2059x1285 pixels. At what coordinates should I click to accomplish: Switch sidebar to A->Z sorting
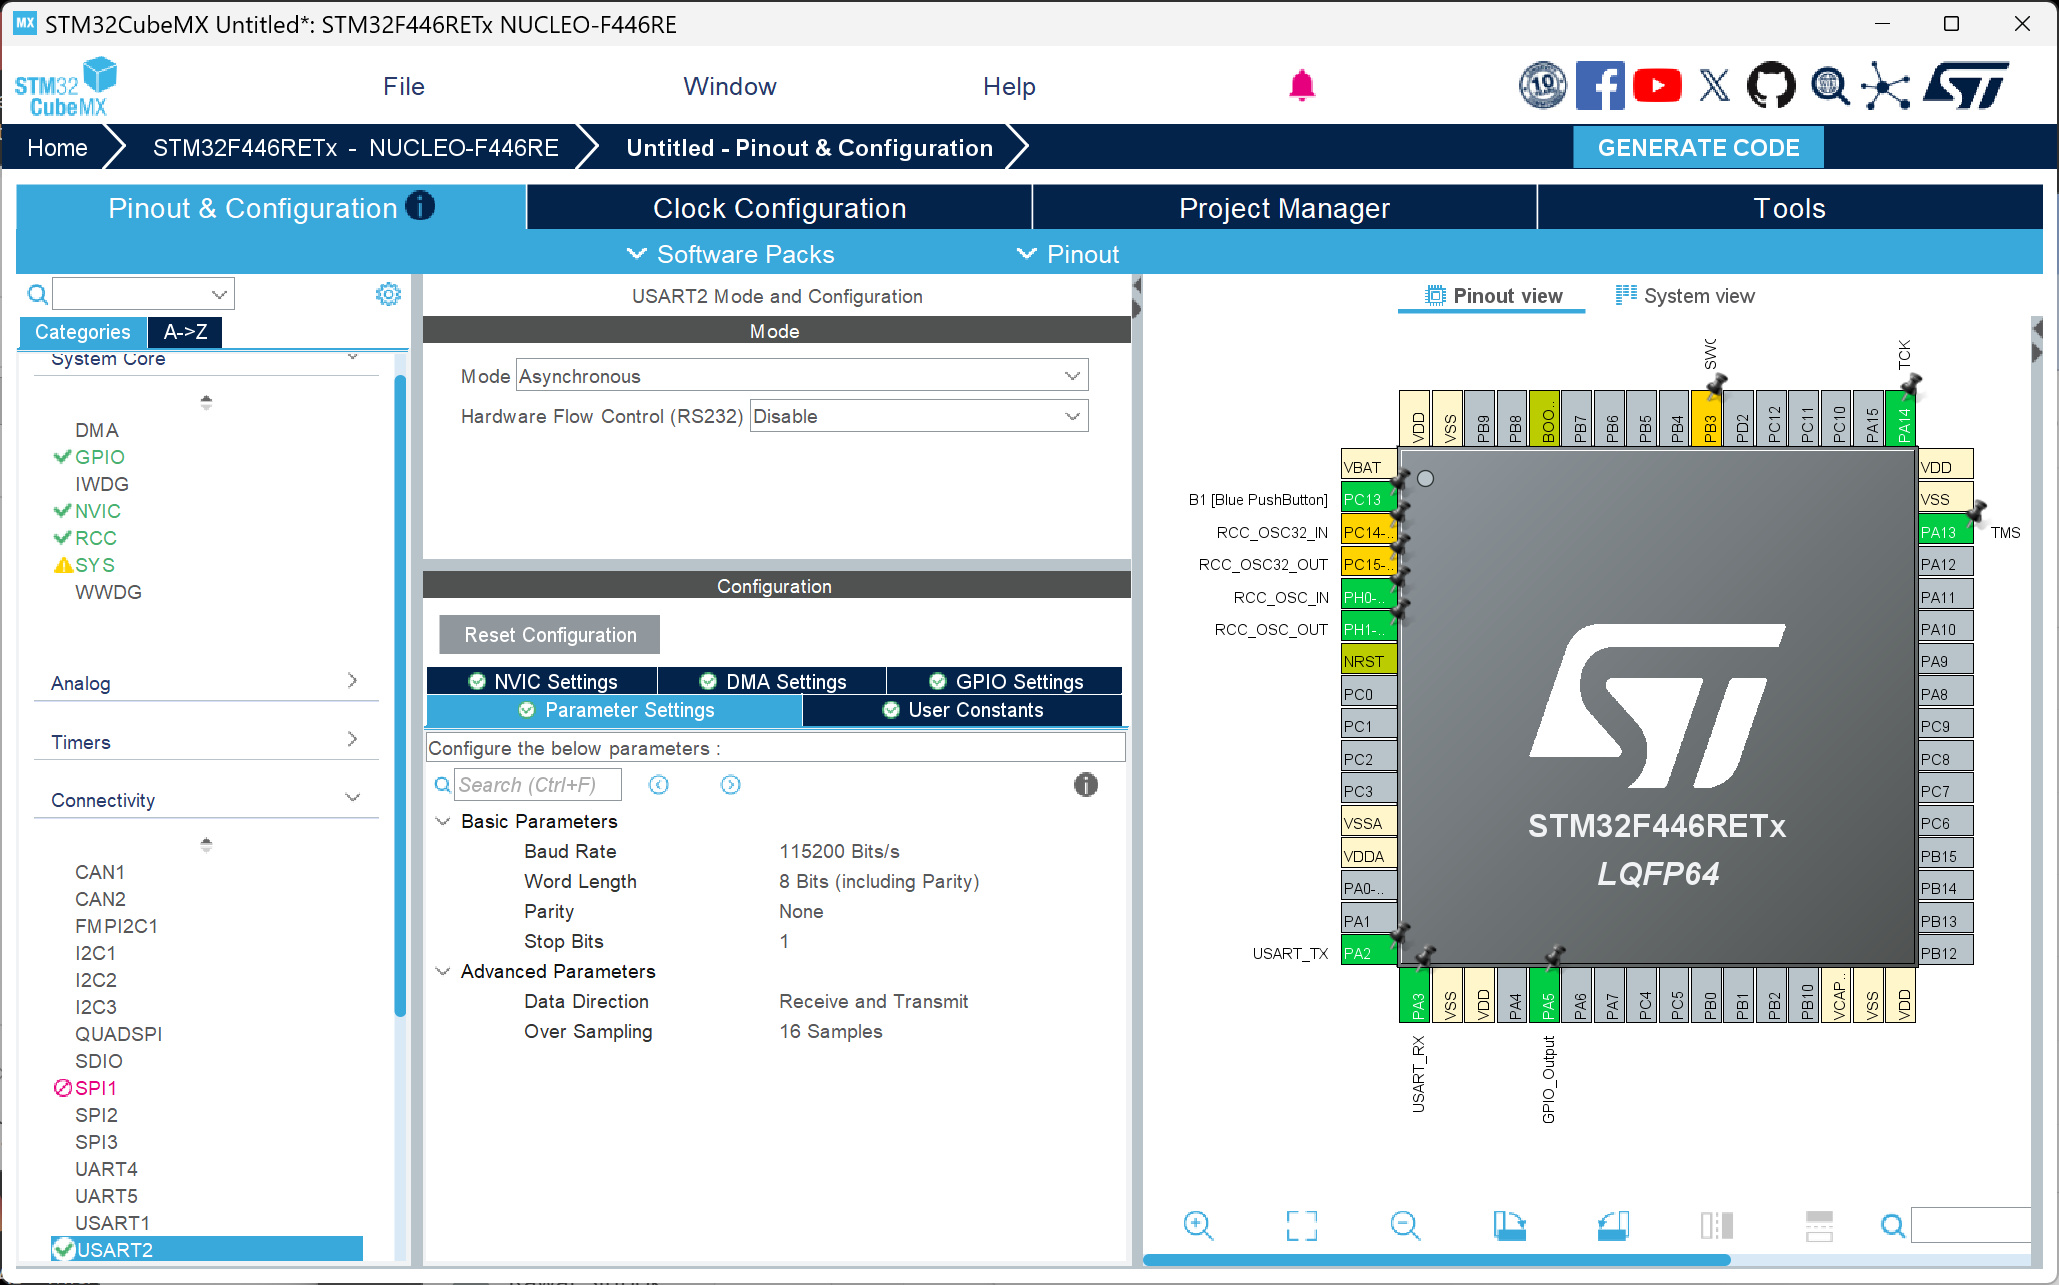(x=185, y=332)
